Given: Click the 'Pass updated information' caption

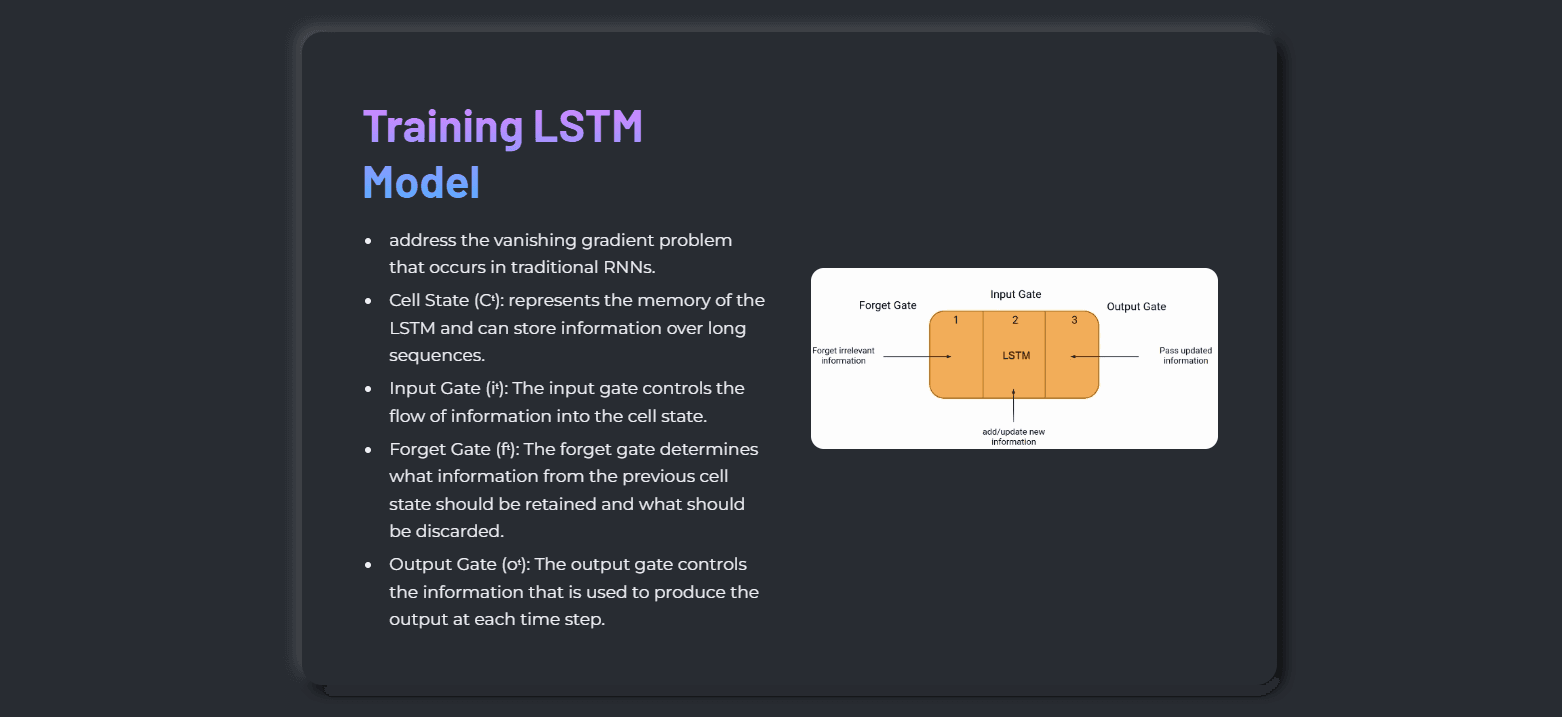Looking at the screenshot, I should point(1185,355).
